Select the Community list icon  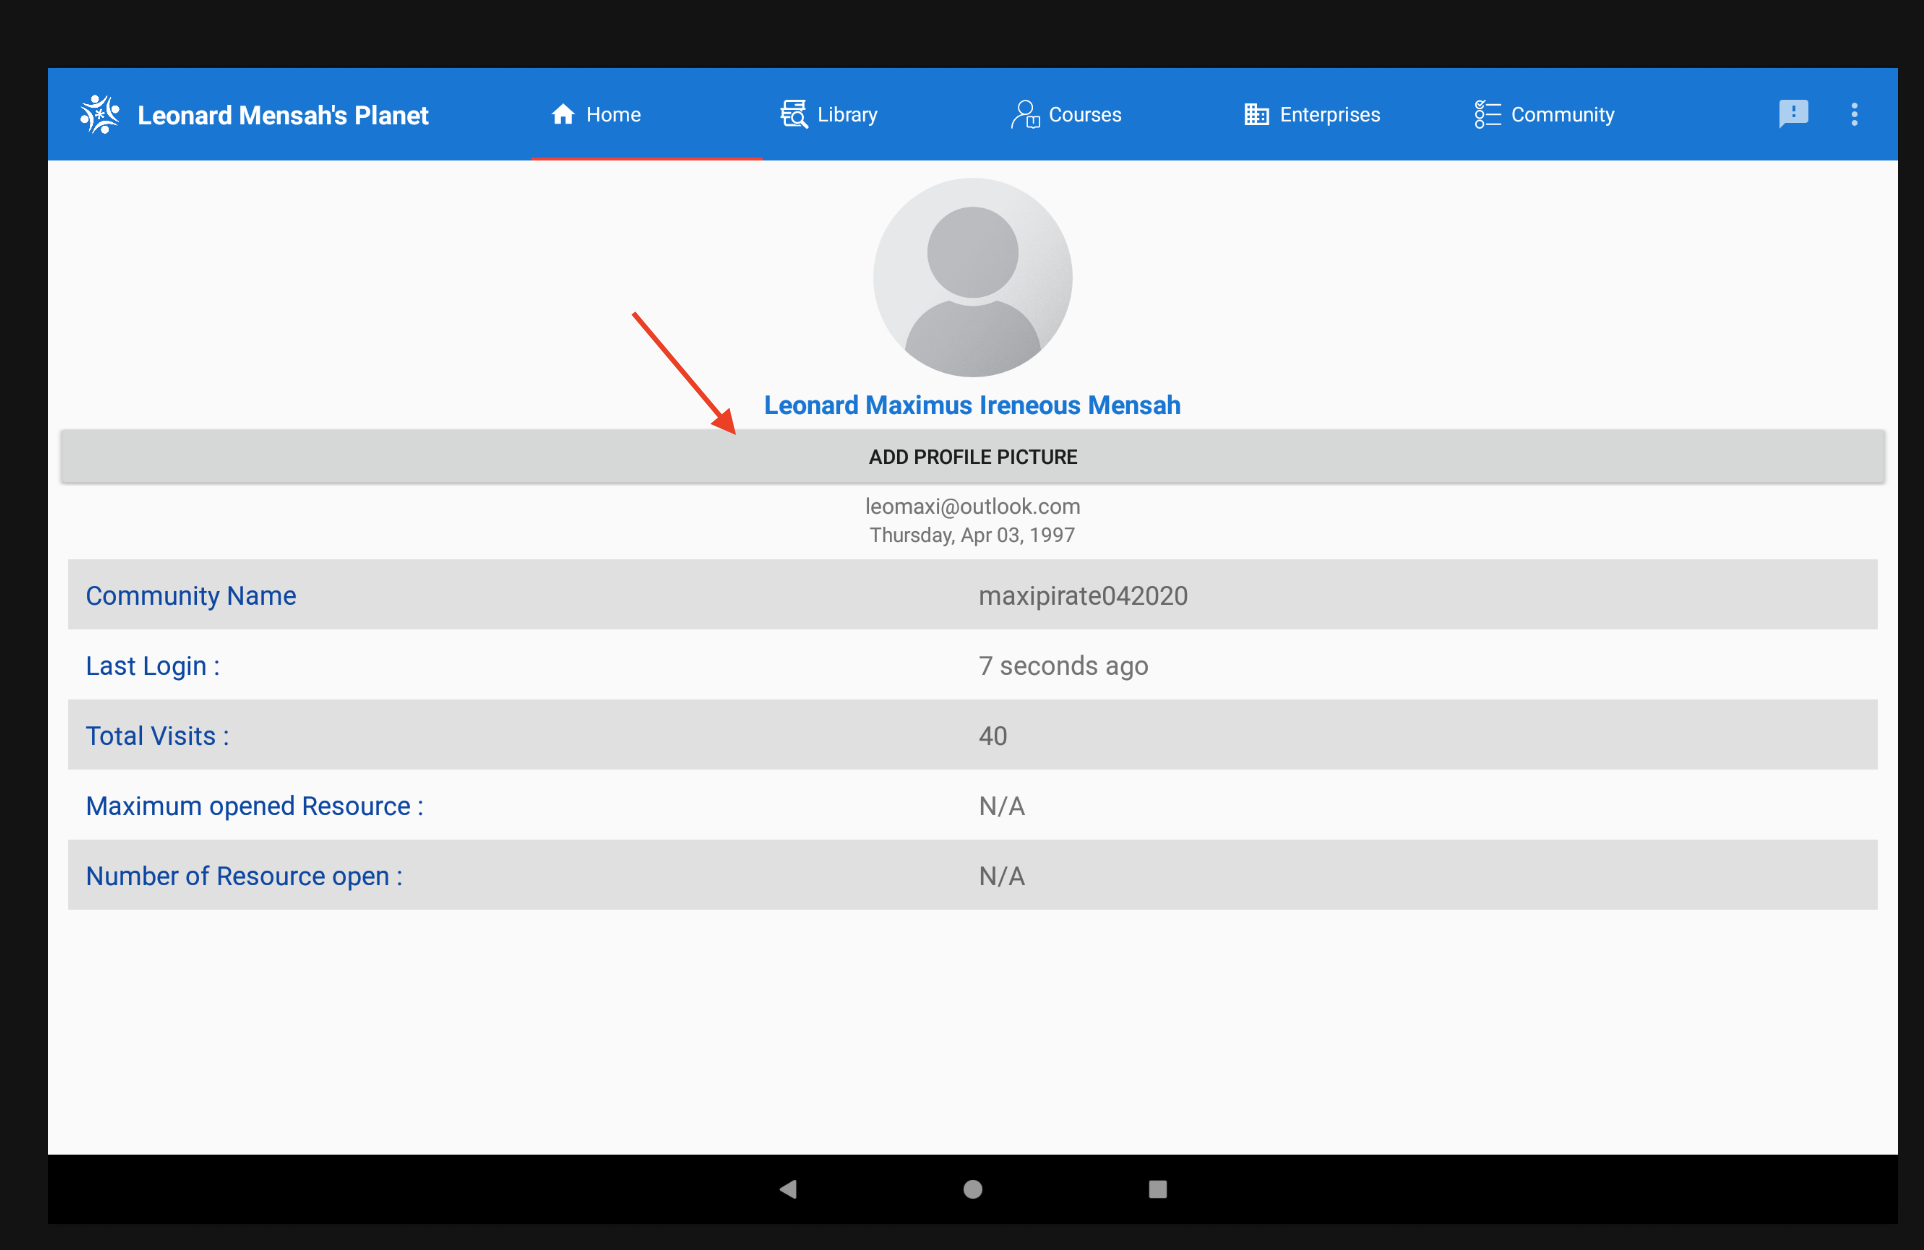click(1487, 114)
